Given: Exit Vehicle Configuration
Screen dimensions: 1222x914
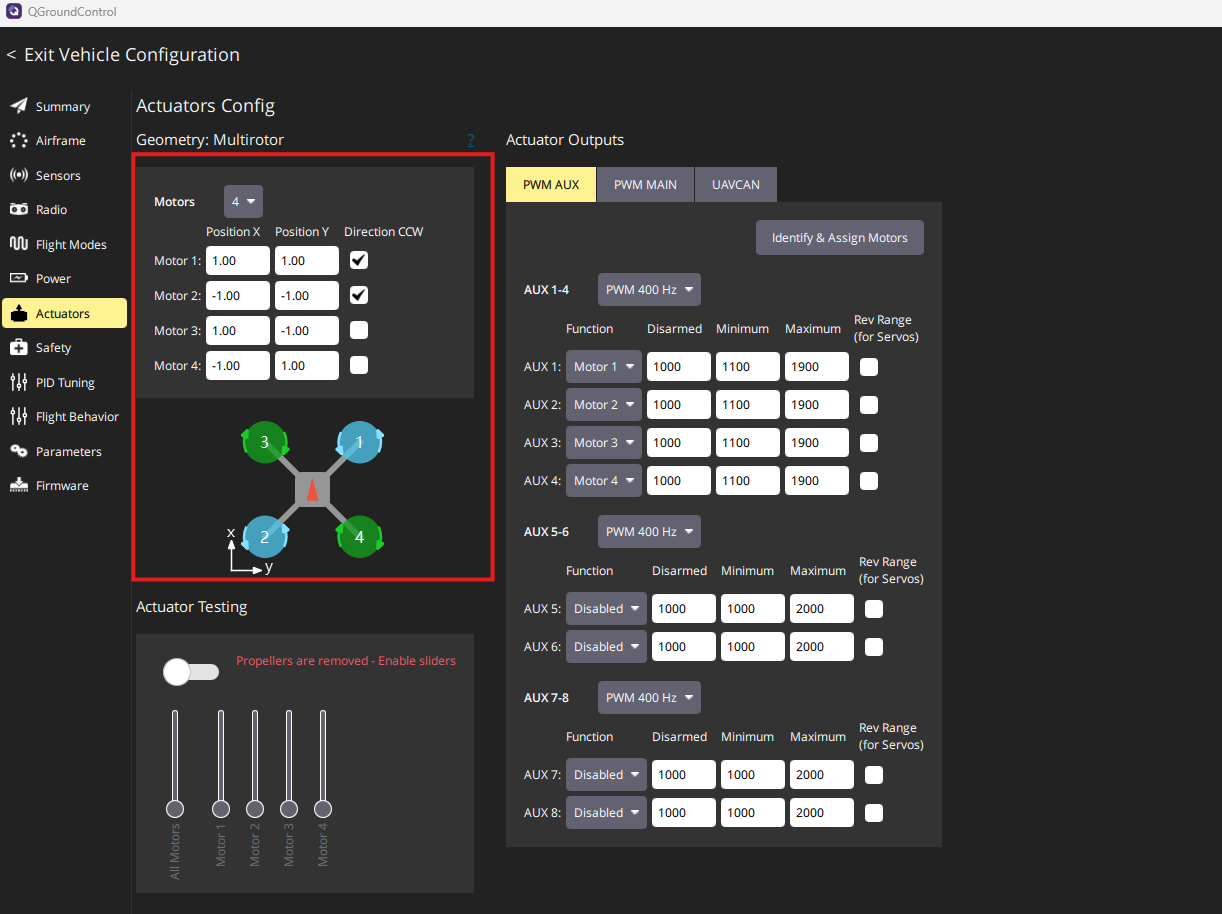Looking at the screenshot, I should click(123, 55).
